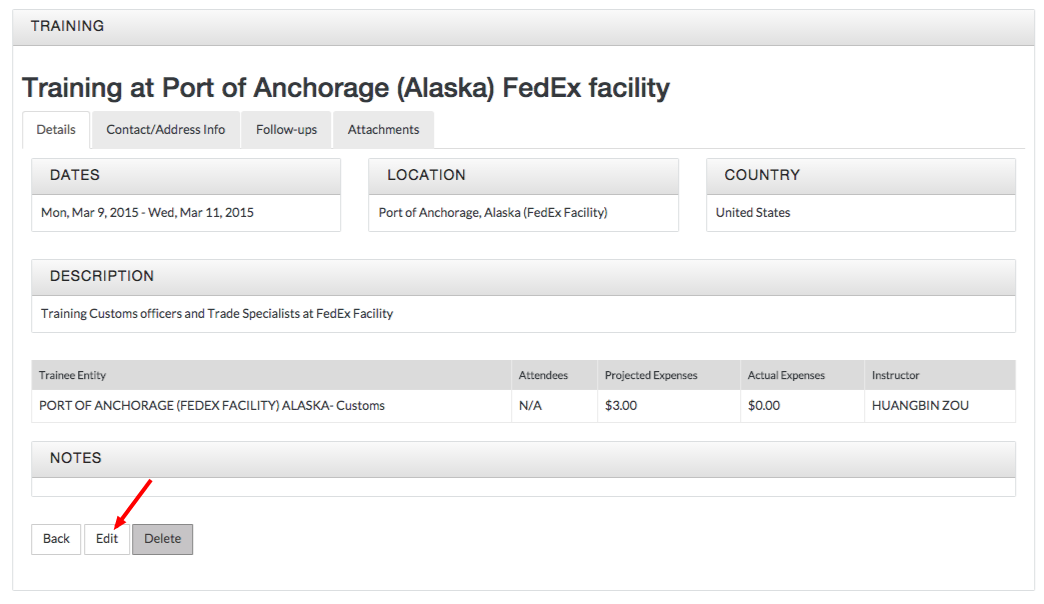Click the training dates text

[x=147, y=213]
